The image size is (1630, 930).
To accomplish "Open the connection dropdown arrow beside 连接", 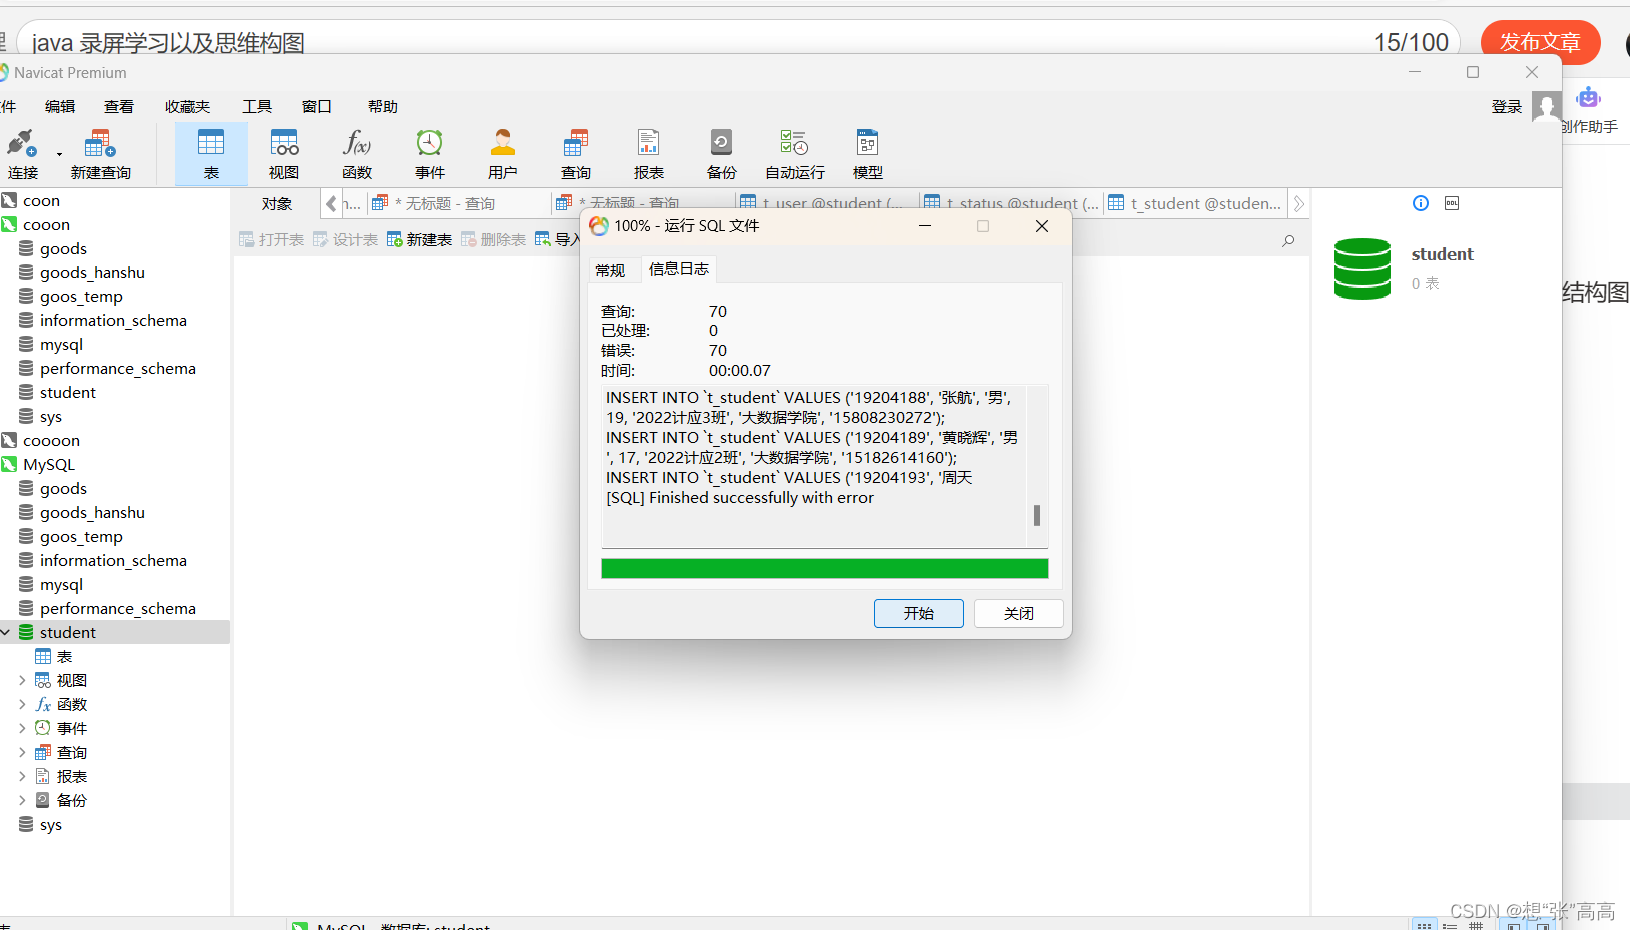I will point(59,154).
